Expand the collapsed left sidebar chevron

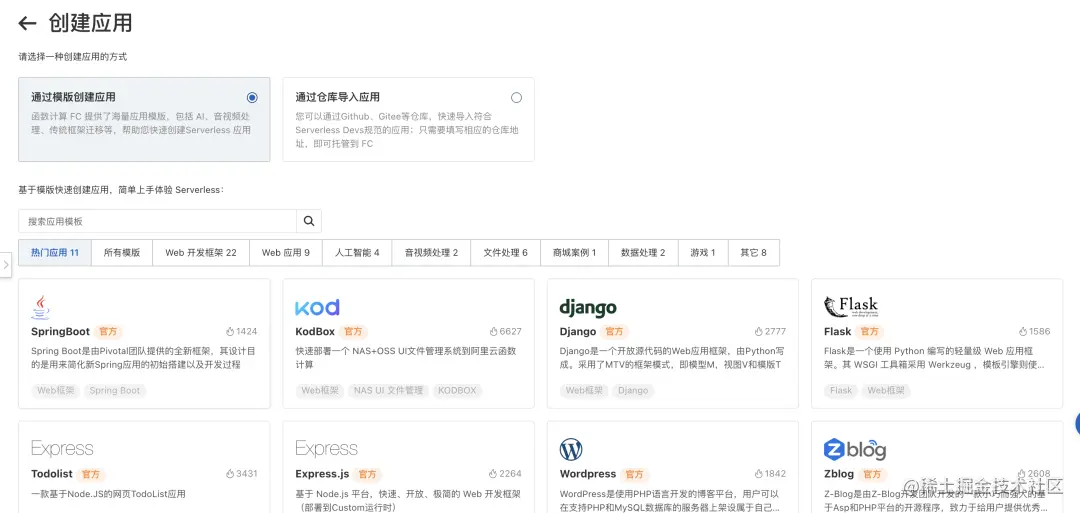coord(6,264)
